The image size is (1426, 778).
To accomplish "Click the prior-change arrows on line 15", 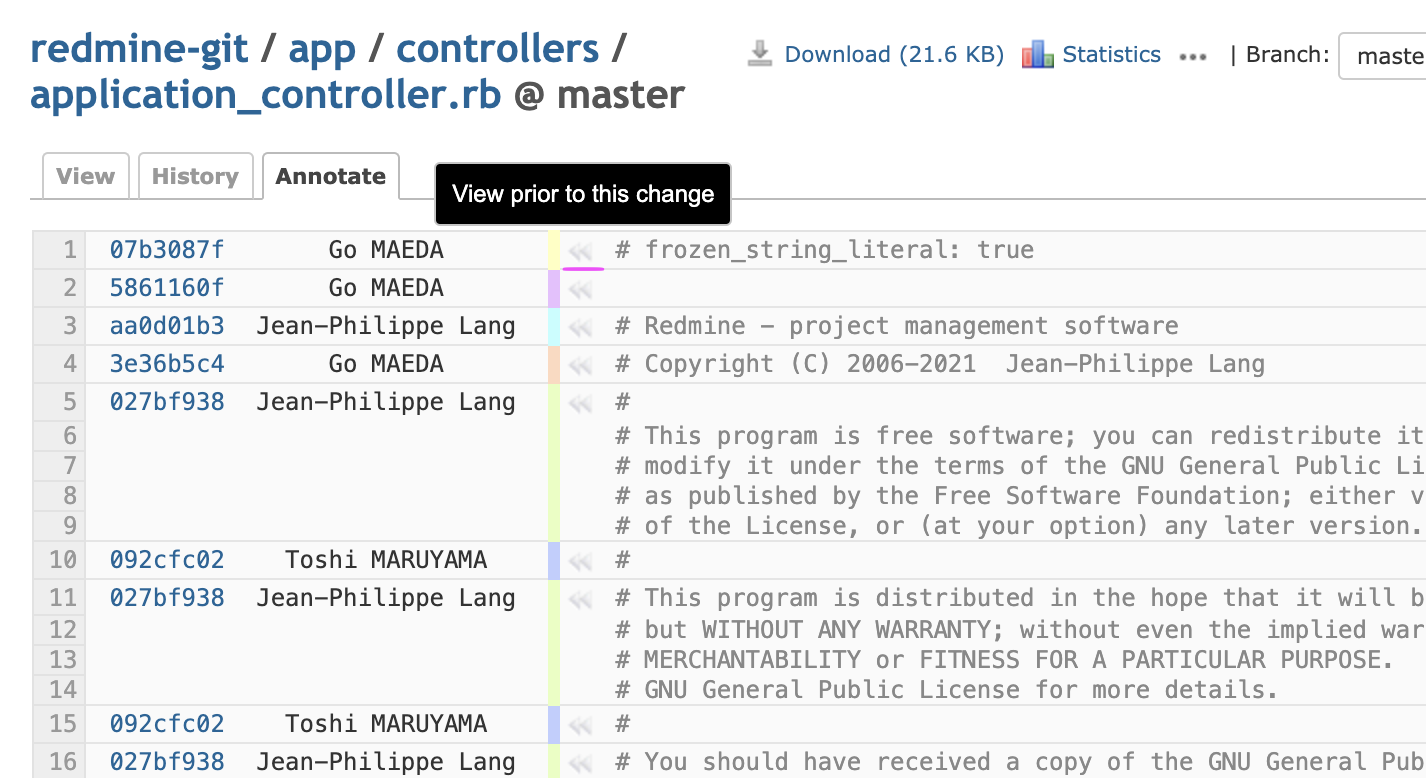I will (581, 725).
